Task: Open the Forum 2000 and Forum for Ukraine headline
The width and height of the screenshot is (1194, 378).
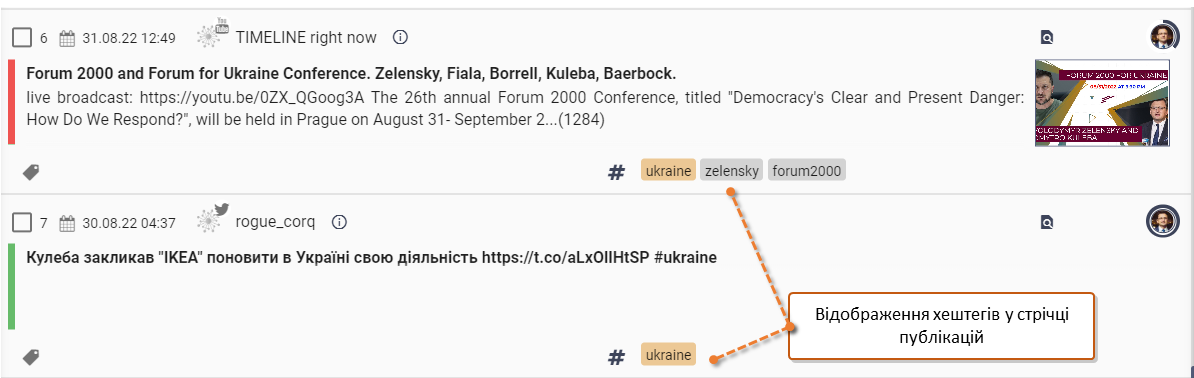Action: click(351, 75)
